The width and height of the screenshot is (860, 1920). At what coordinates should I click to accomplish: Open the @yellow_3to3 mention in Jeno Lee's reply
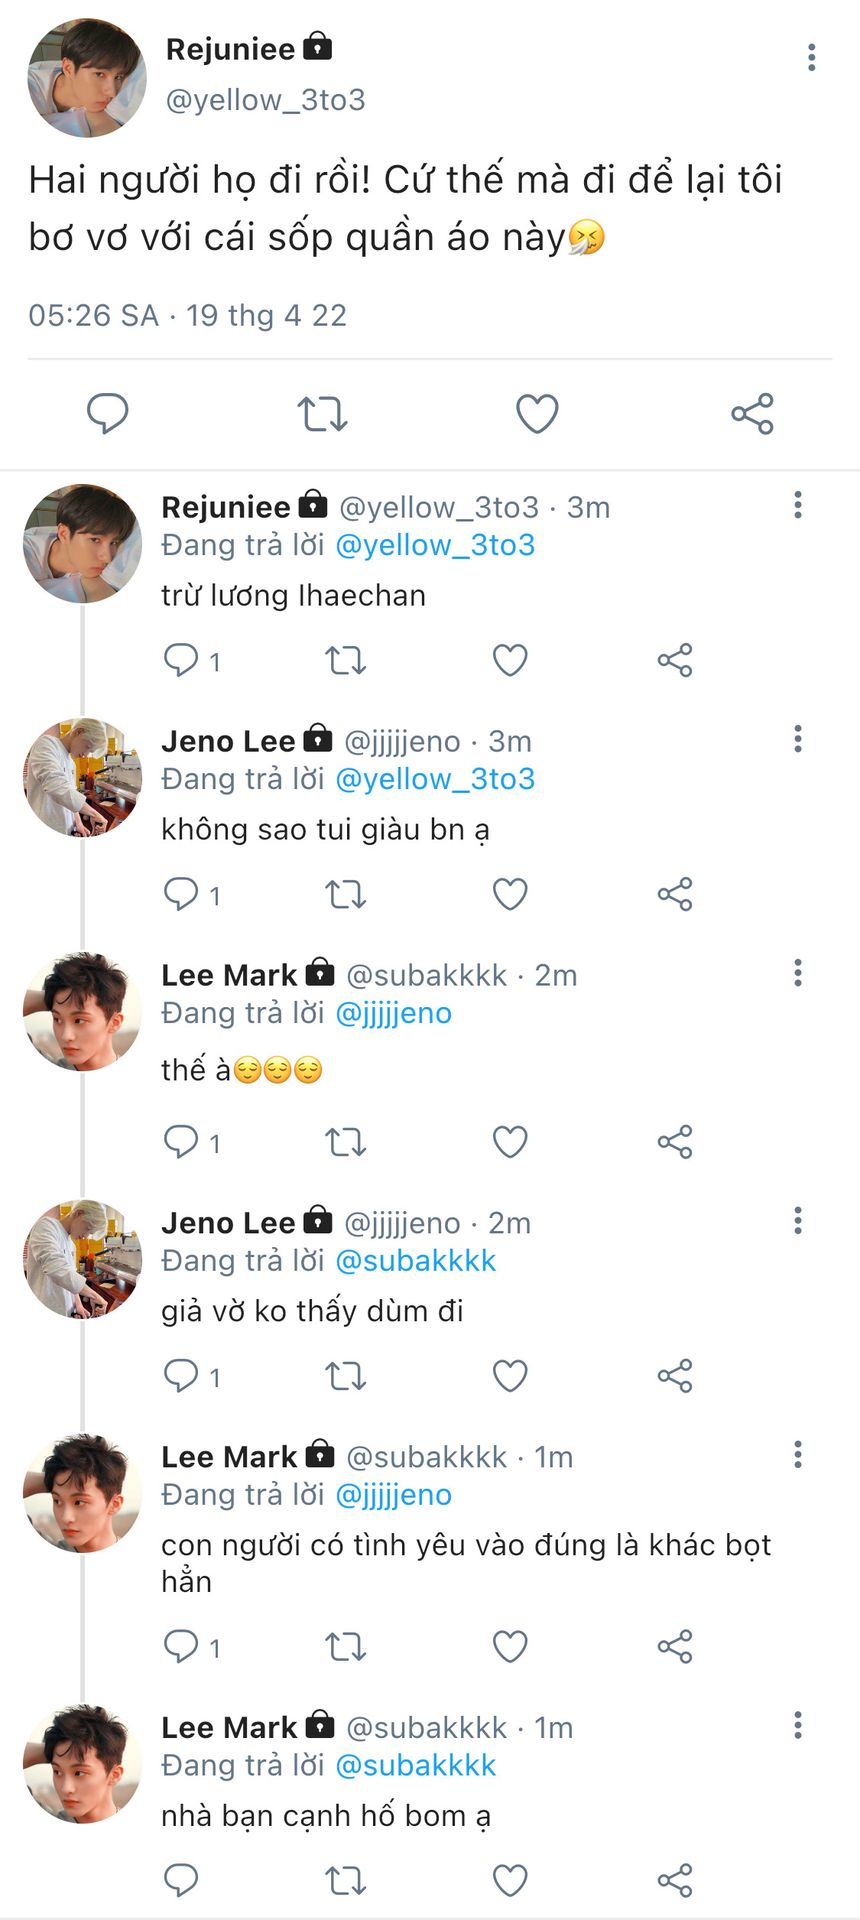[x=435, y=779]
